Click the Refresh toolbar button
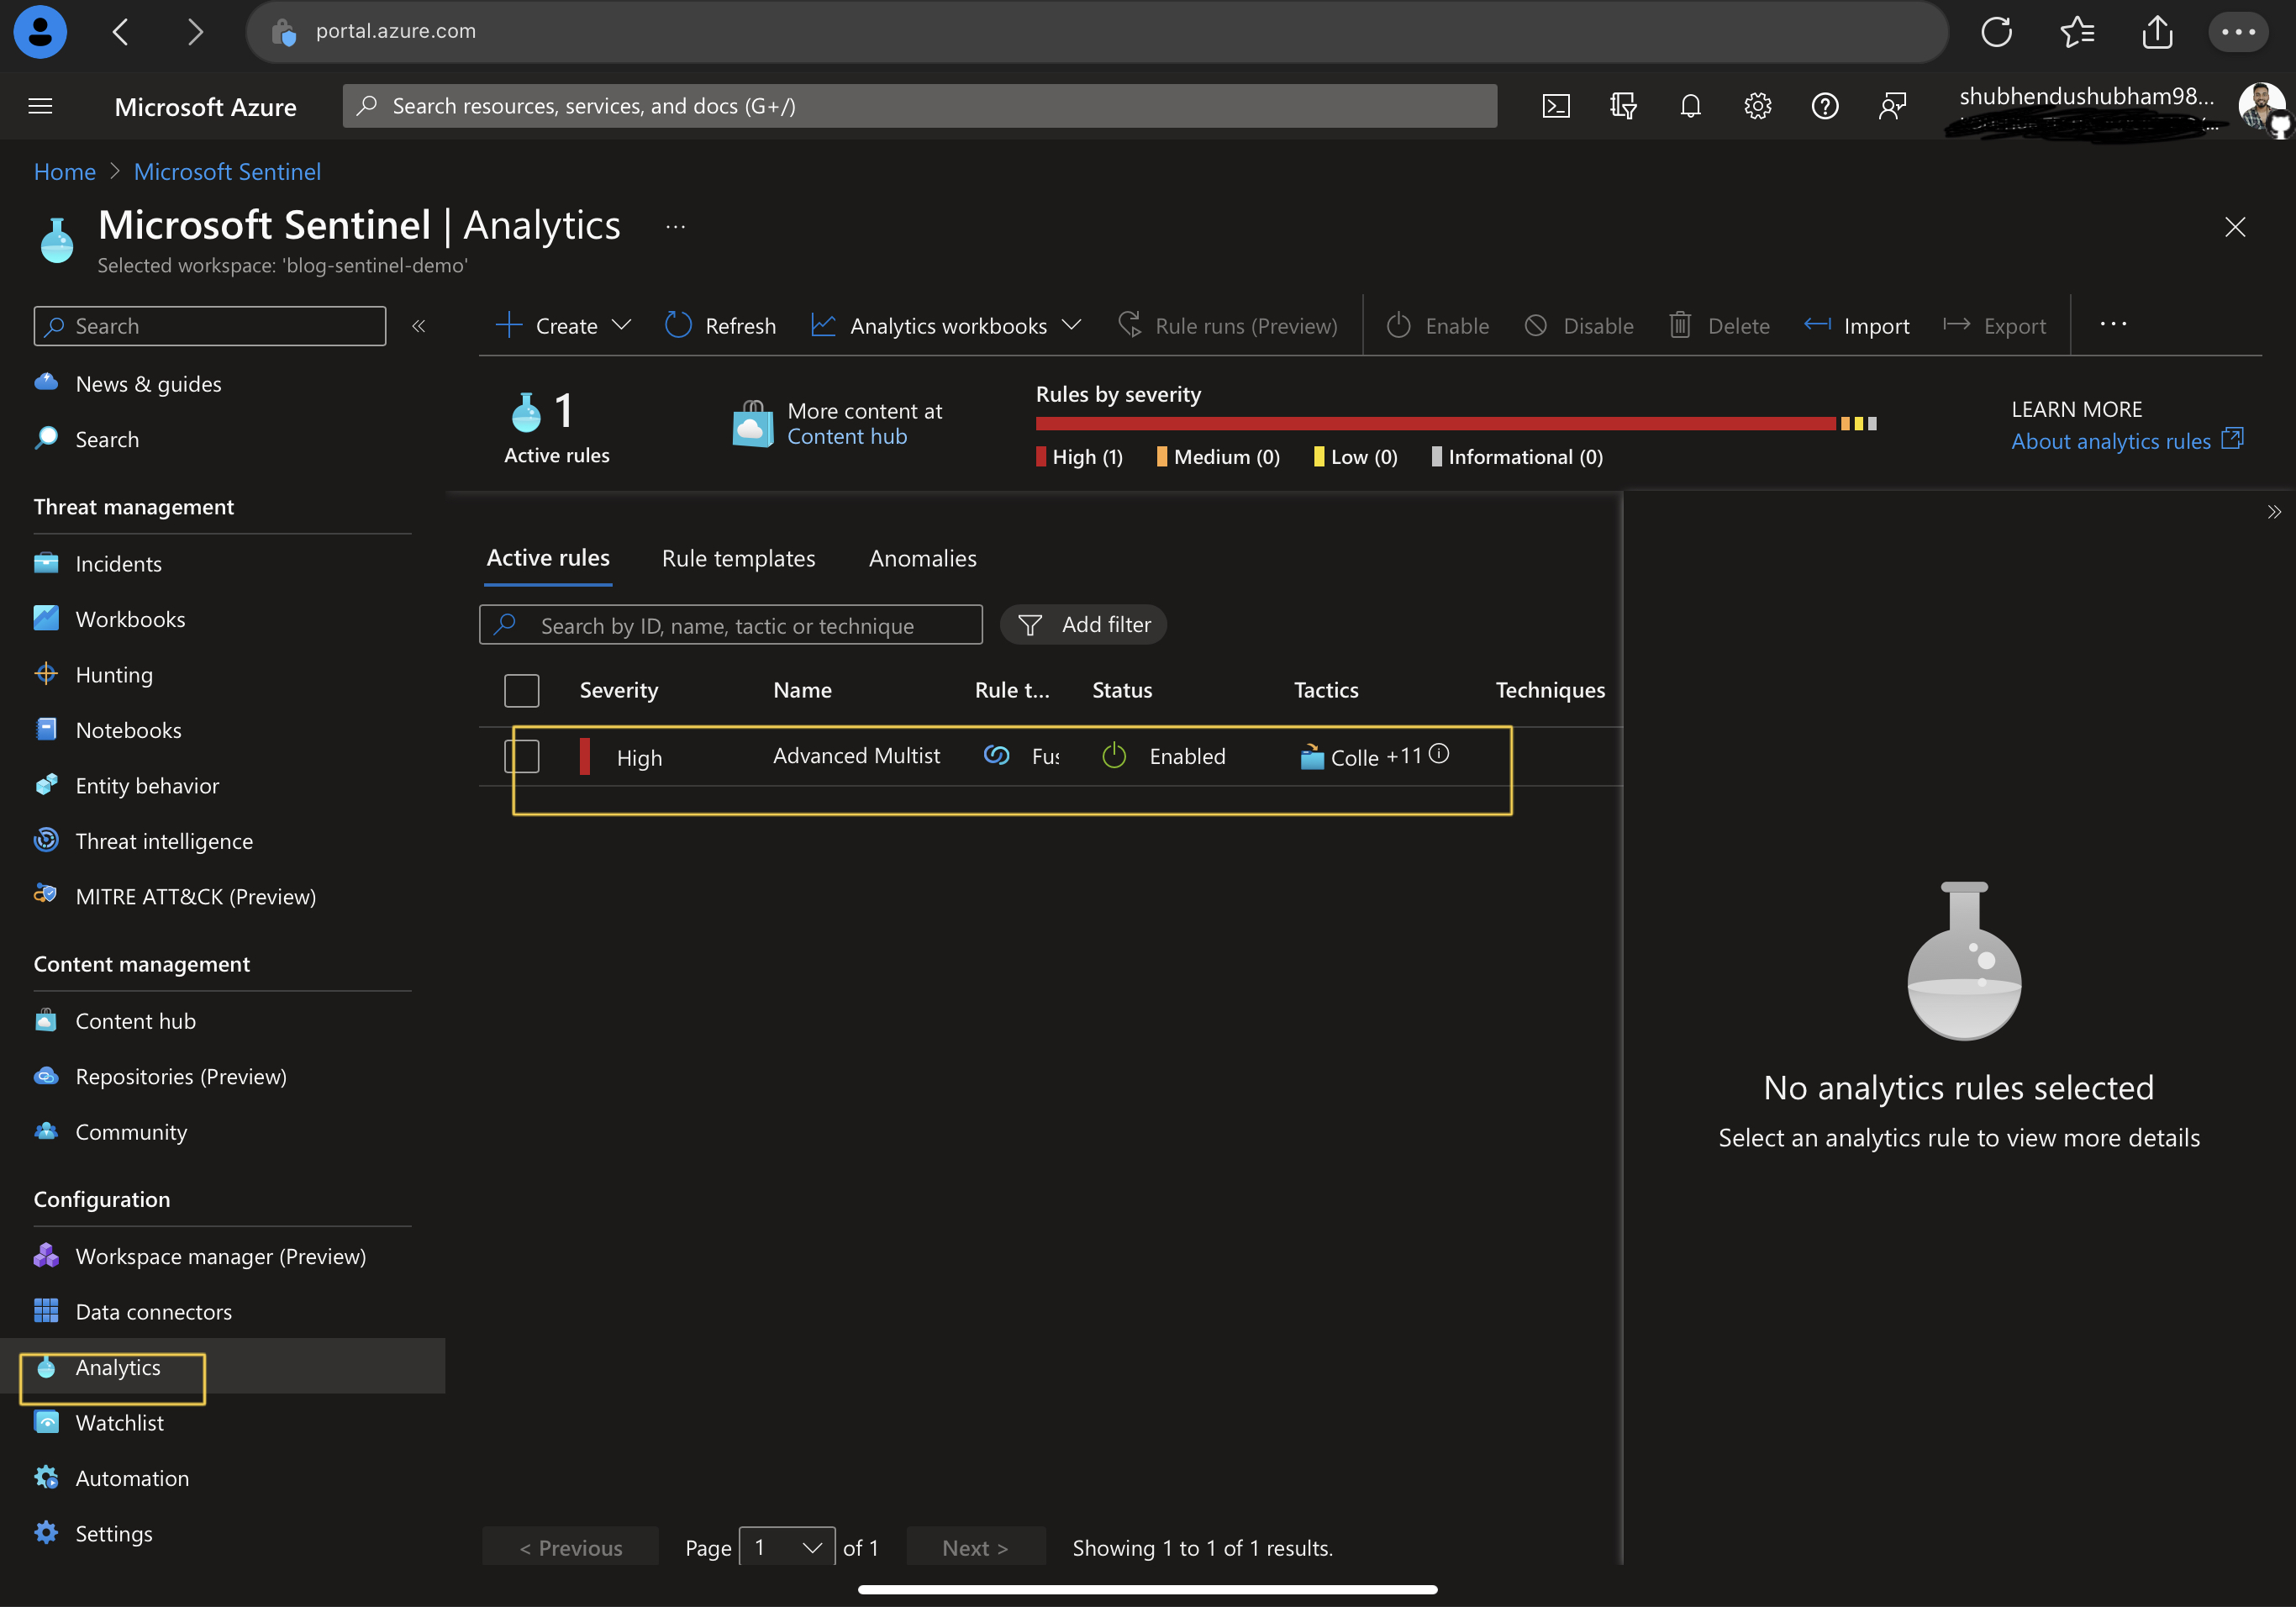Image resolution: width=2296 pixels, height=1607 pixels. tap(720, 325)
